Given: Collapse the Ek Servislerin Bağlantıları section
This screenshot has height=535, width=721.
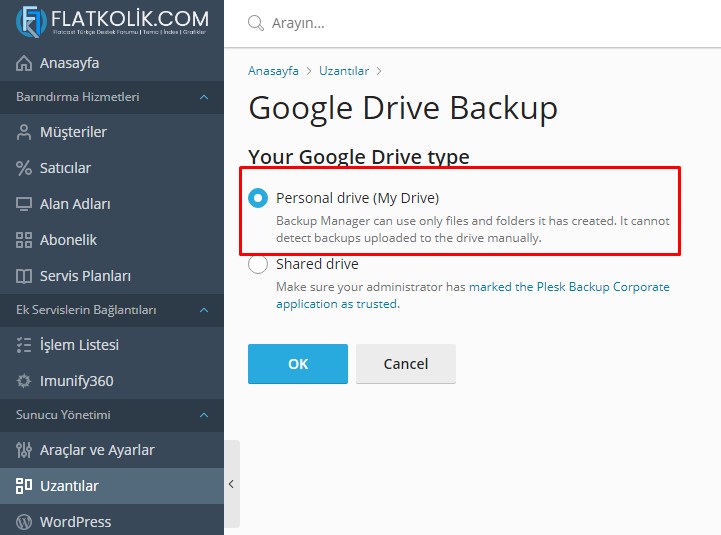Looking at the screenshot, I should (204, 310).
